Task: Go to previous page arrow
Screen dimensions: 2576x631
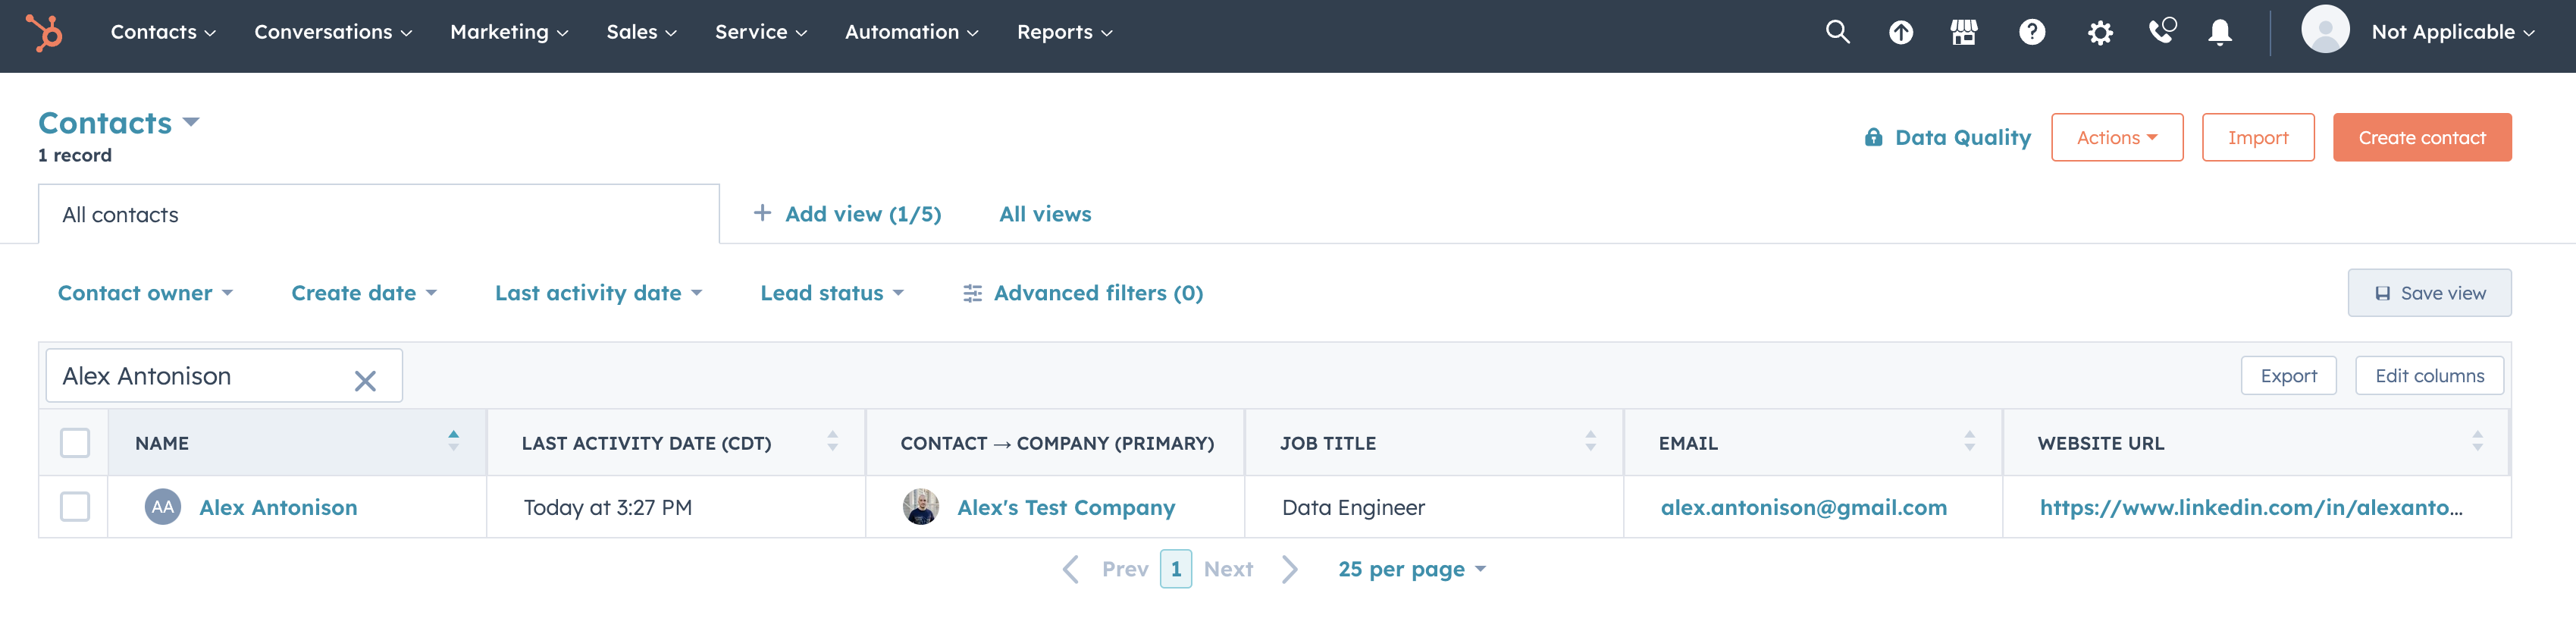Action: [x=1071, y=569]
